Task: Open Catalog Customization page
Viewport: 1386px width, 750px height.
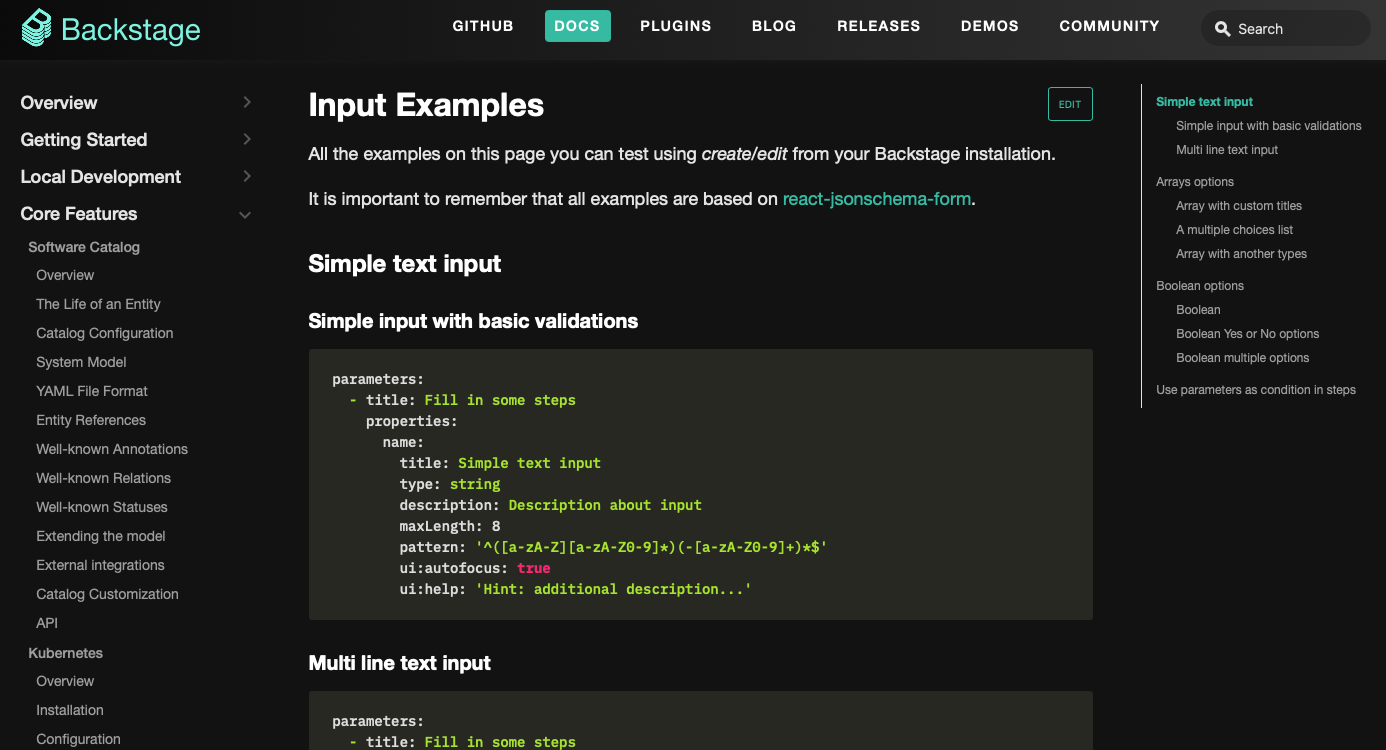Action: [107, 594]
